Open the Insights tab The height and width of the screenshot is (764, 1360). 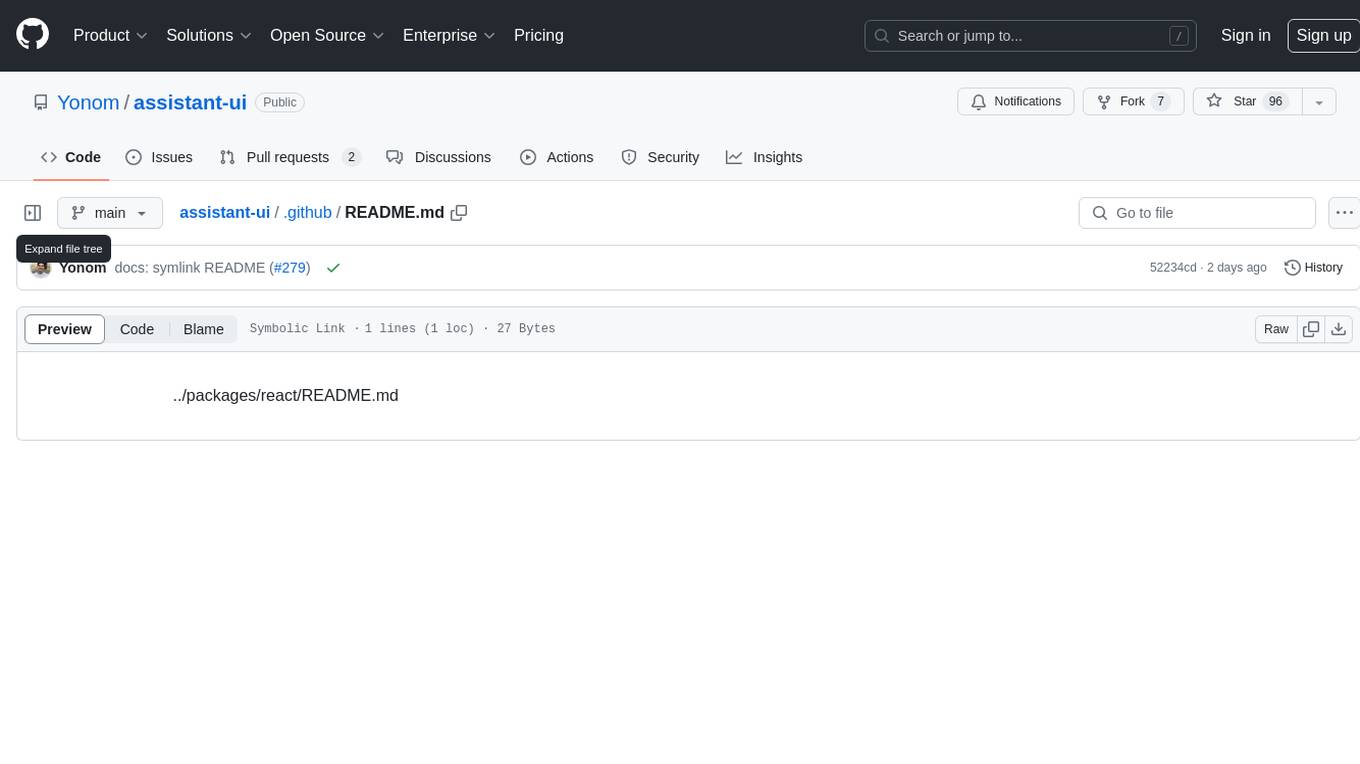tap(764, 157)
